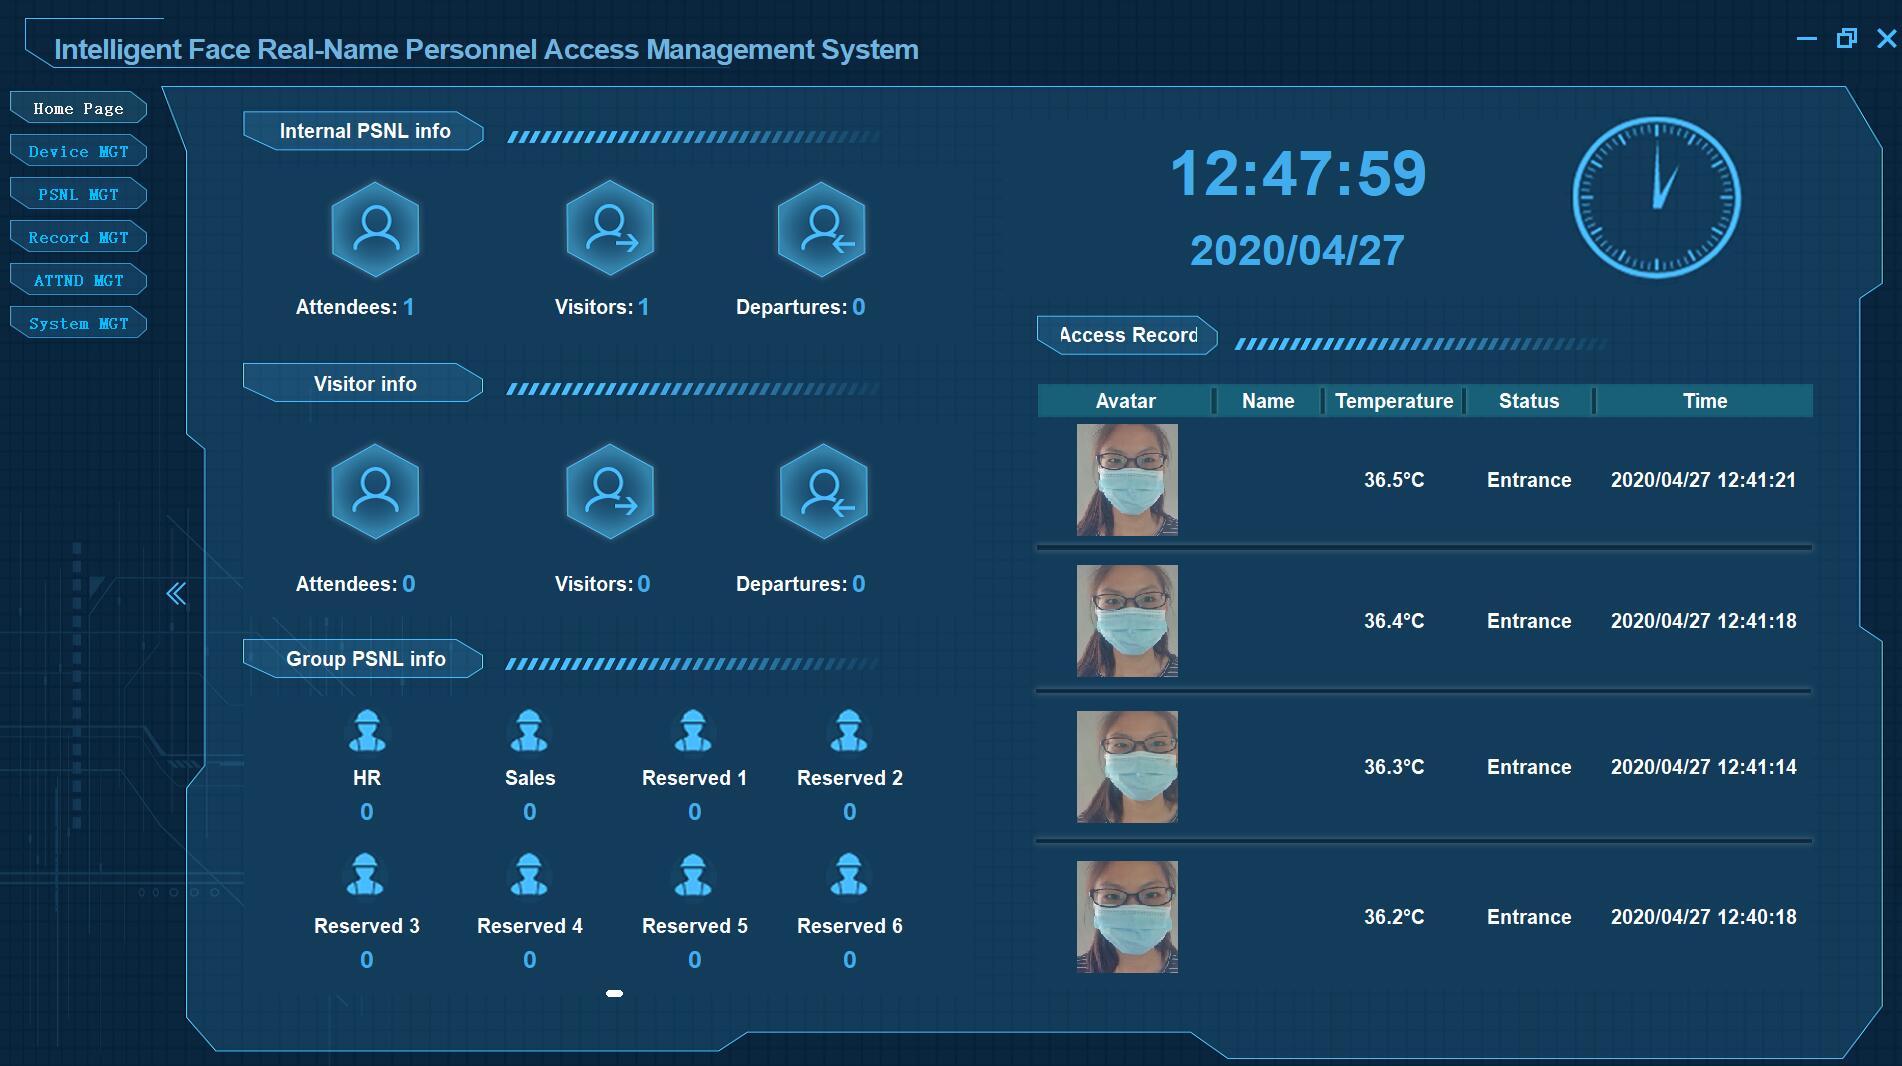Click the analog clock widget
This screenshot has height=1066, width=1902.
click(1656, 198)
